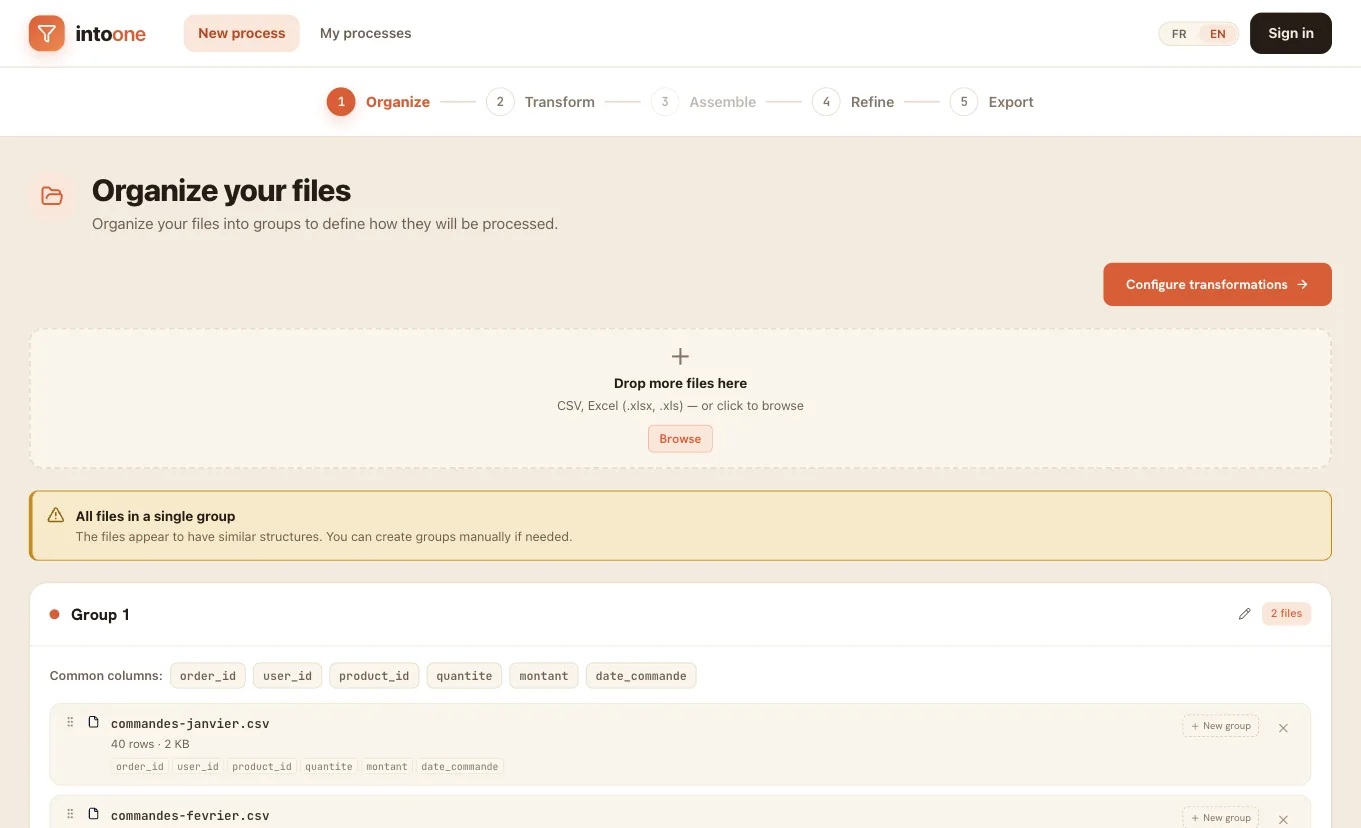Click user_id tag under commandes-janvier.csv
This screenshot has height=828, width=1361.
(197, 767)
